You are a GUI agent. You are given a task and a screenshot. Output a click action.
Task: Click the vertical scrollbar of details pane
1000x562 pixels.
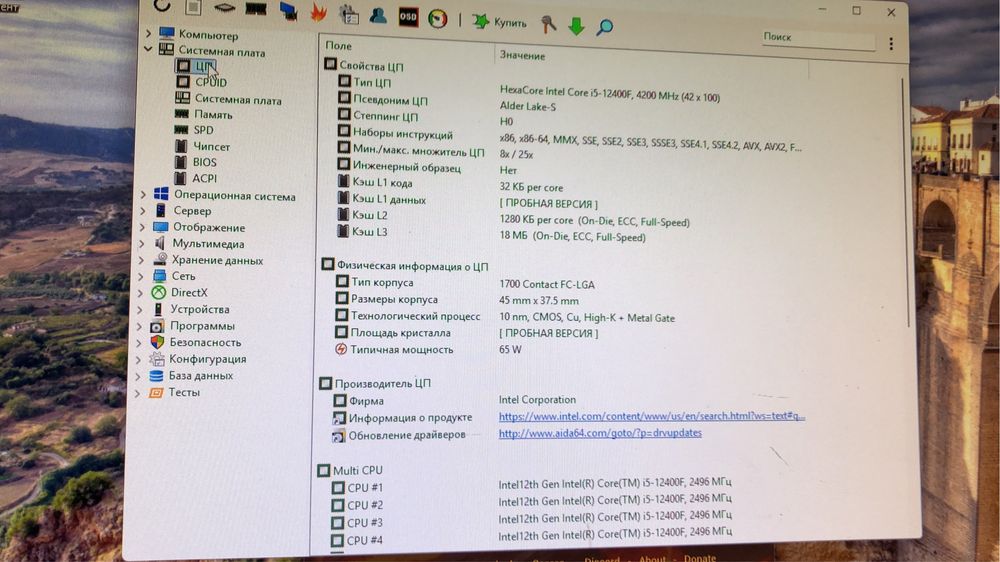[906, 203]
